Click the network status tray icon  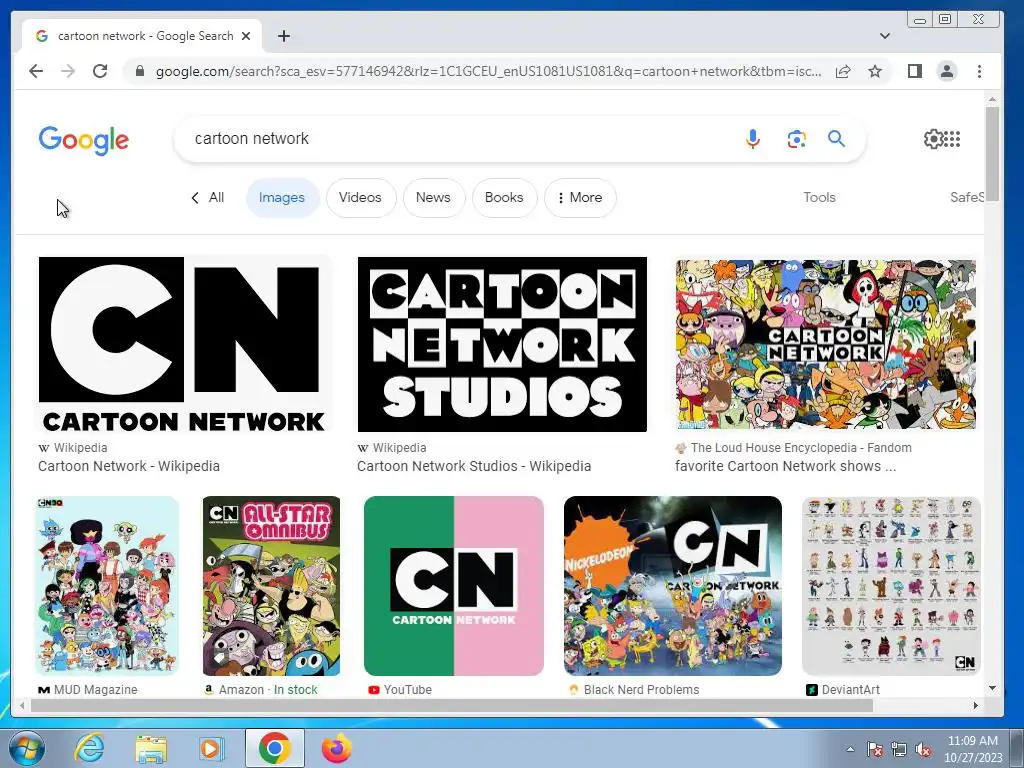pos(899,749)
